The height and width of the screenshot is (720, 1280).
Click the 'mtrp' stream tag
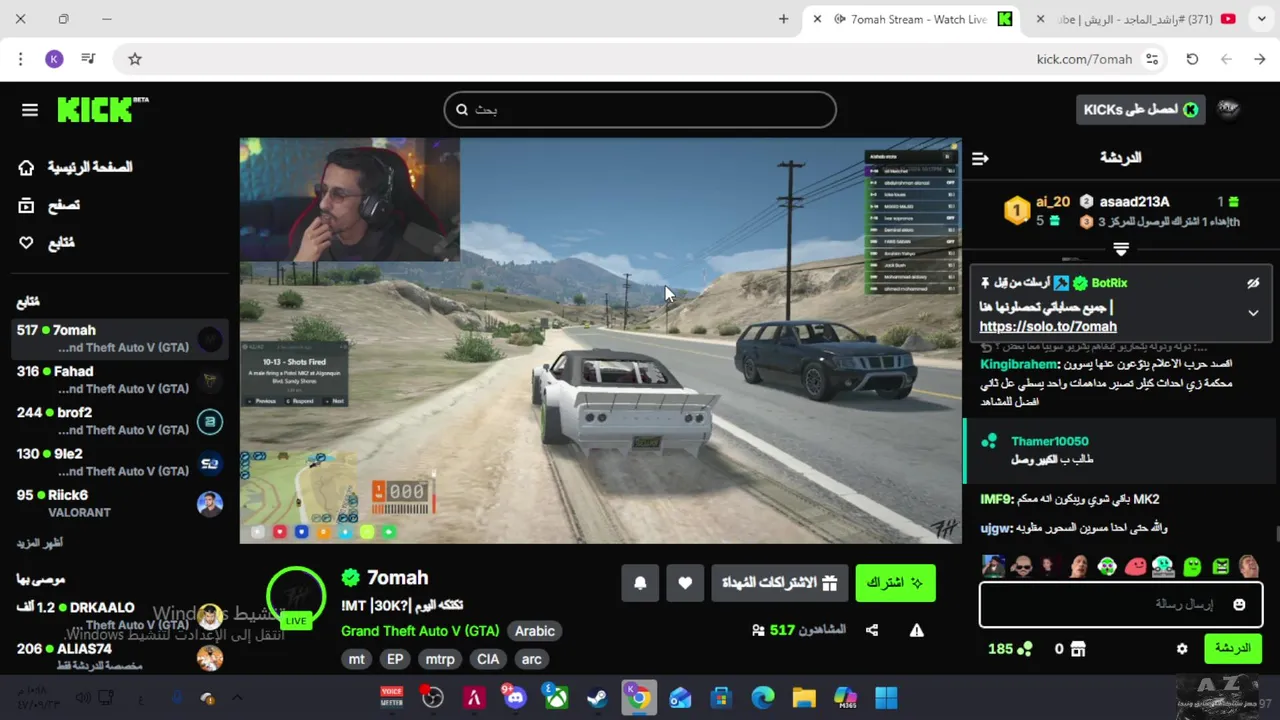[440, 659]
